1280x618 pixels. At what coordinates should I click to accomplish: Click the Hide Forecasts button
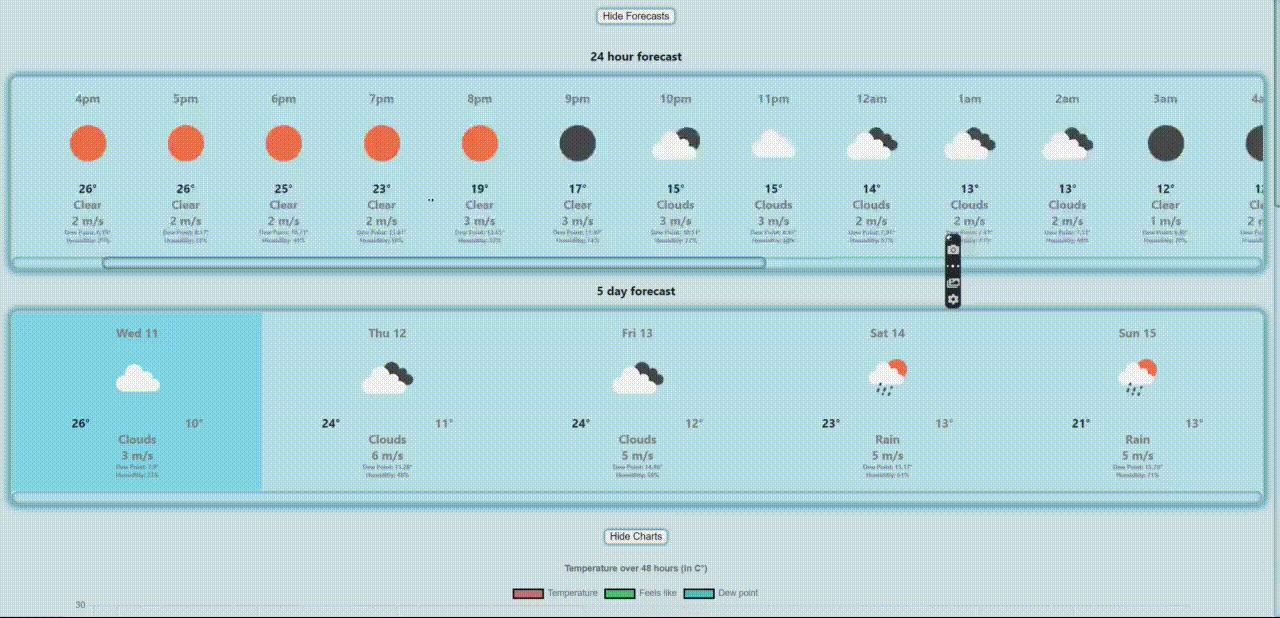(636, 16)
